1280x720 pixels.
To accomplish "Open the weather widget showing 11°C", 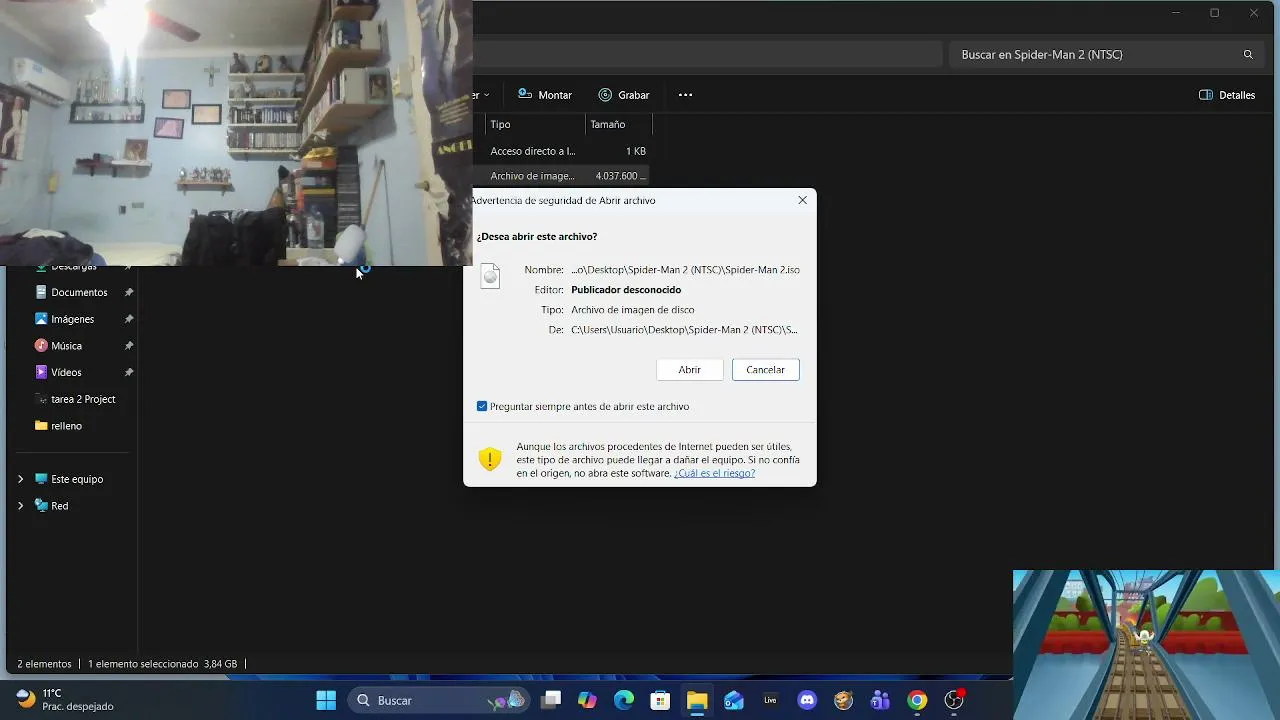I will (65, 700).
